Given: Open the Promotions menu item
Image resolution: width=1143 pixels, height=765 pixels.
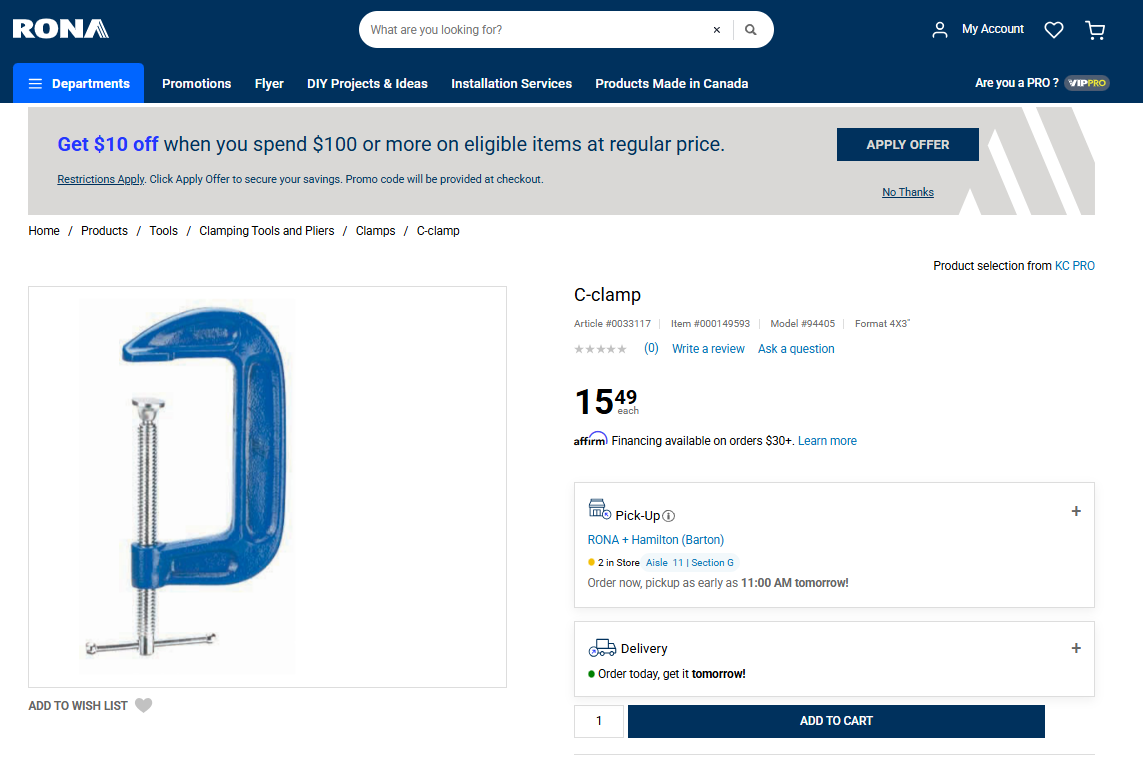Looking at the screenshot, I should coord(196,83).
